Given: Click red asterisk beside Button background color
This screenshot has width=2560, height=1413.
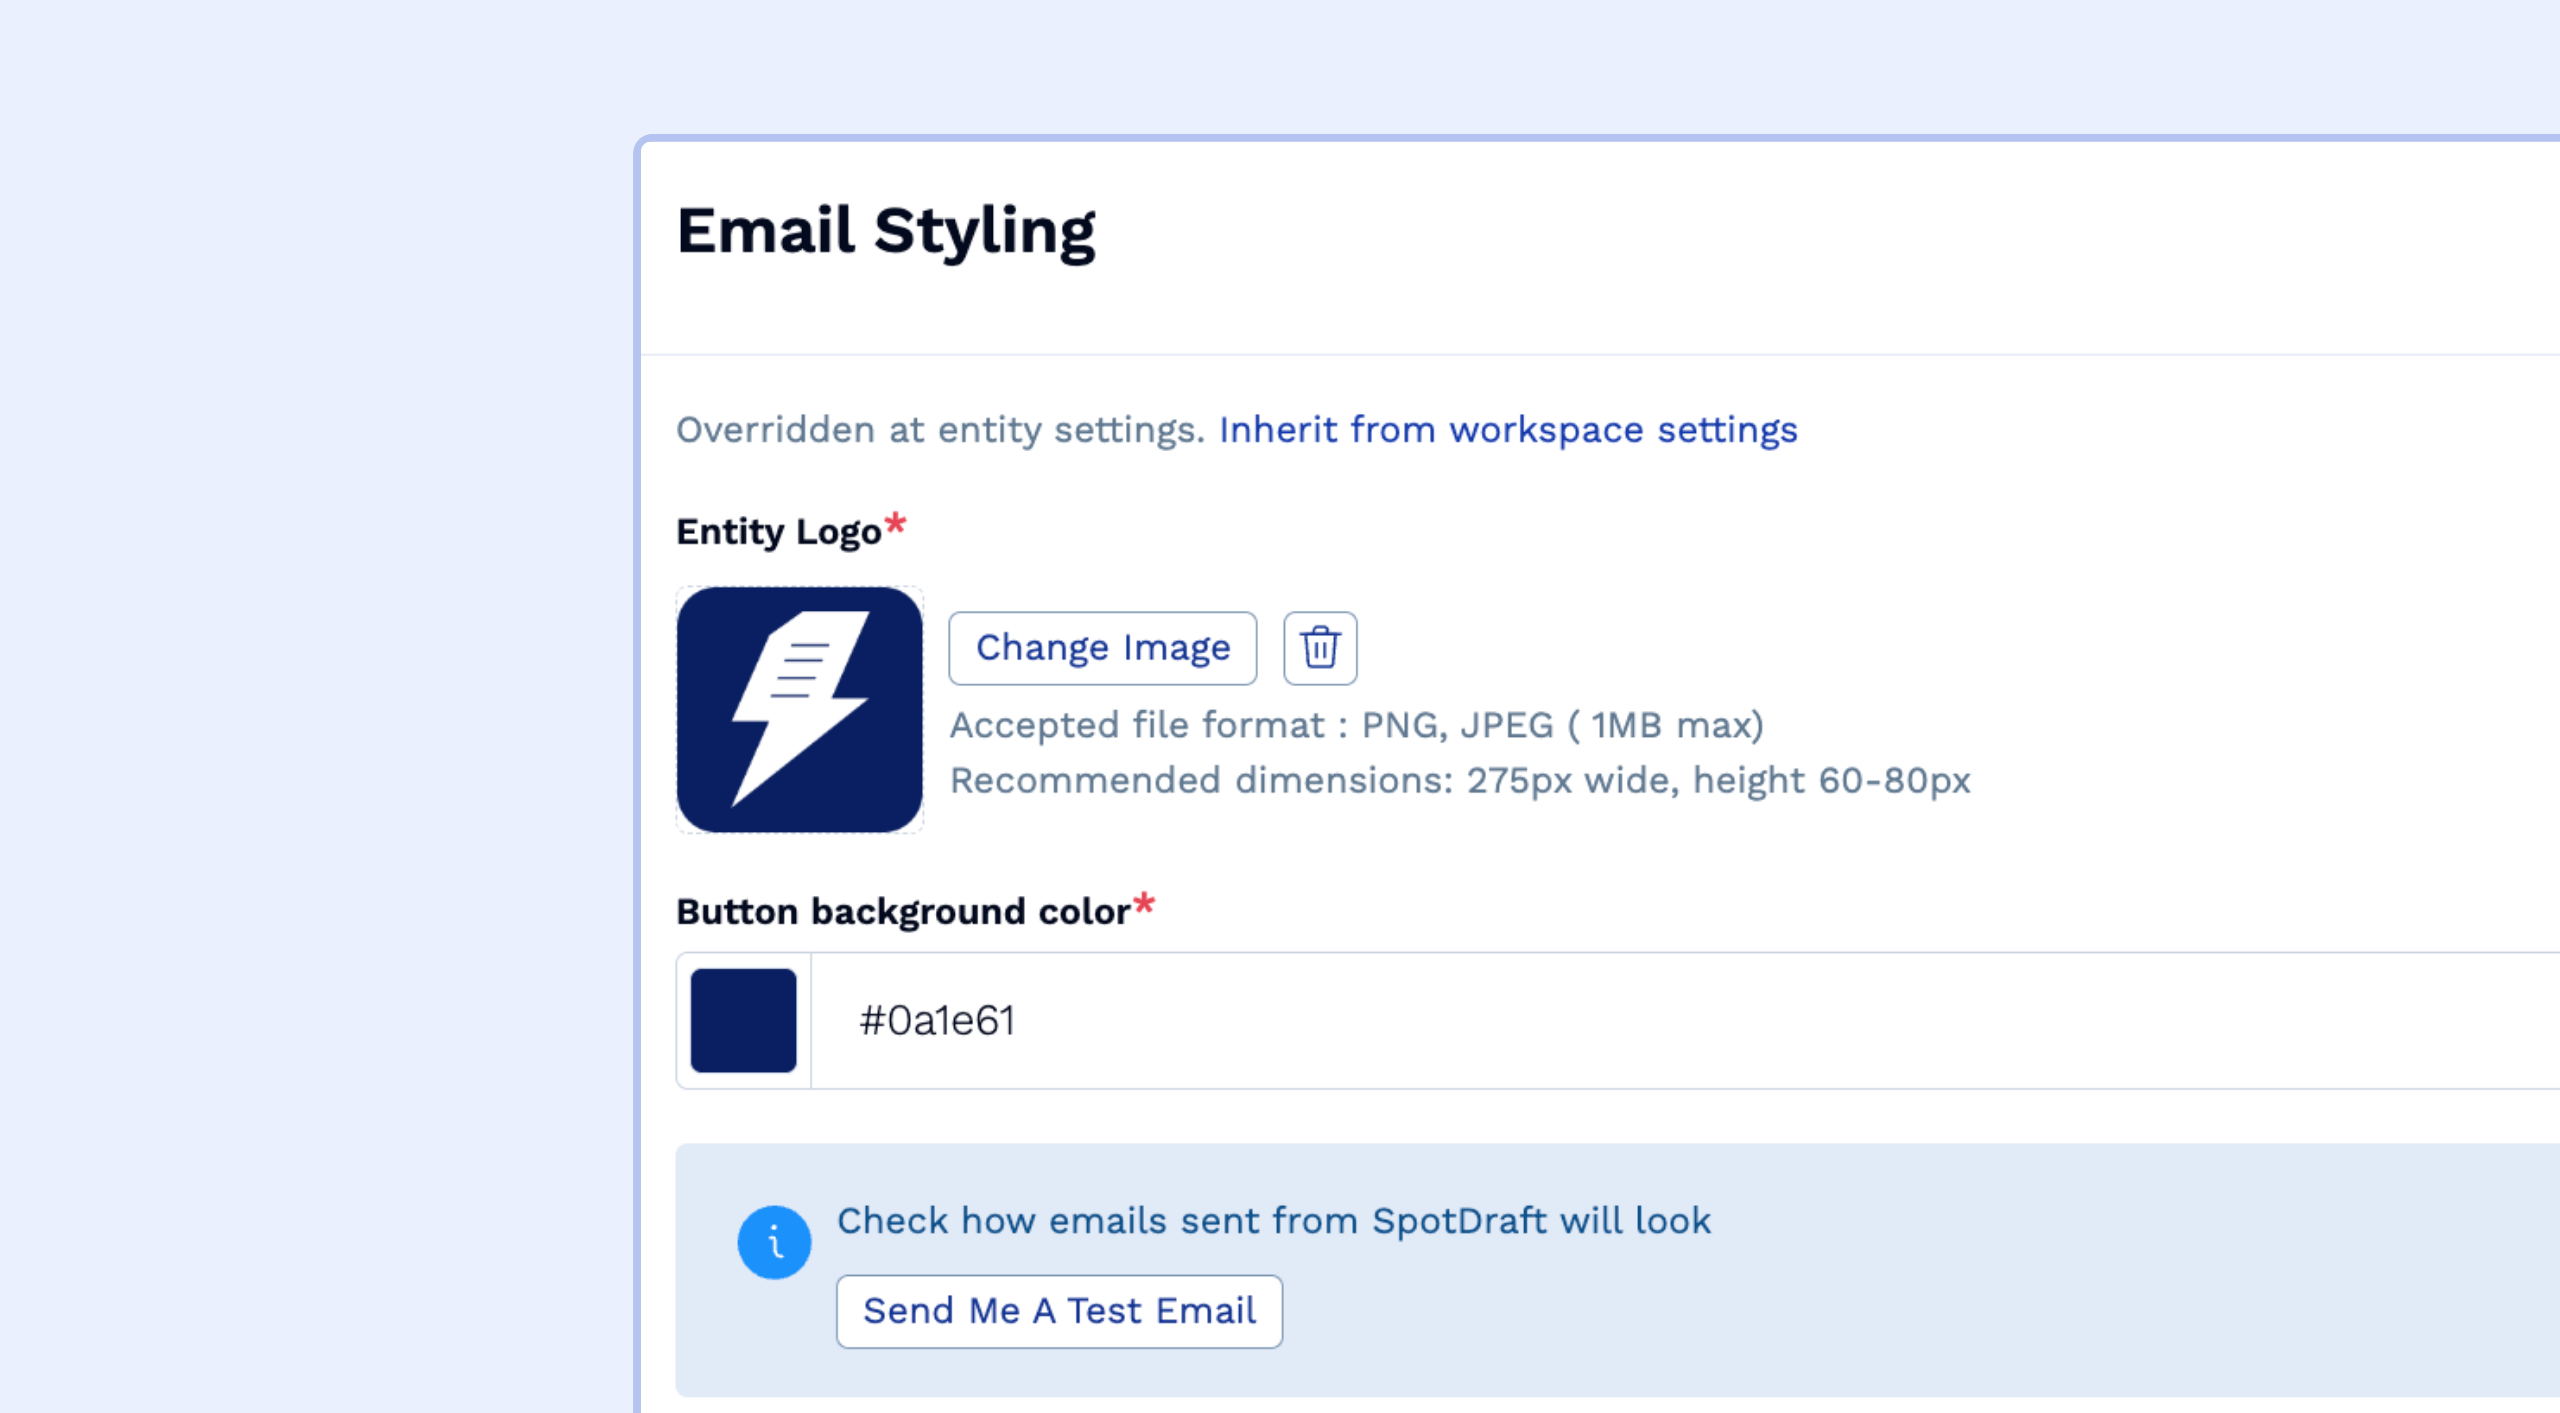Looking at the screenshot, I should point(1144,904).
